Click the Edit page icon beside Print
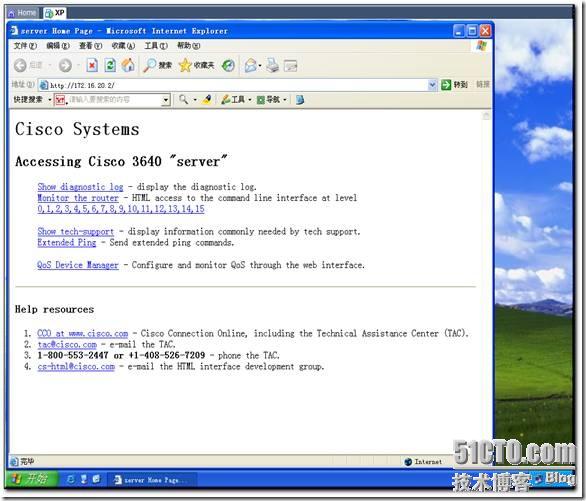Image resolution: width=586 pixels, height=501 pixels. coord(290,66)
